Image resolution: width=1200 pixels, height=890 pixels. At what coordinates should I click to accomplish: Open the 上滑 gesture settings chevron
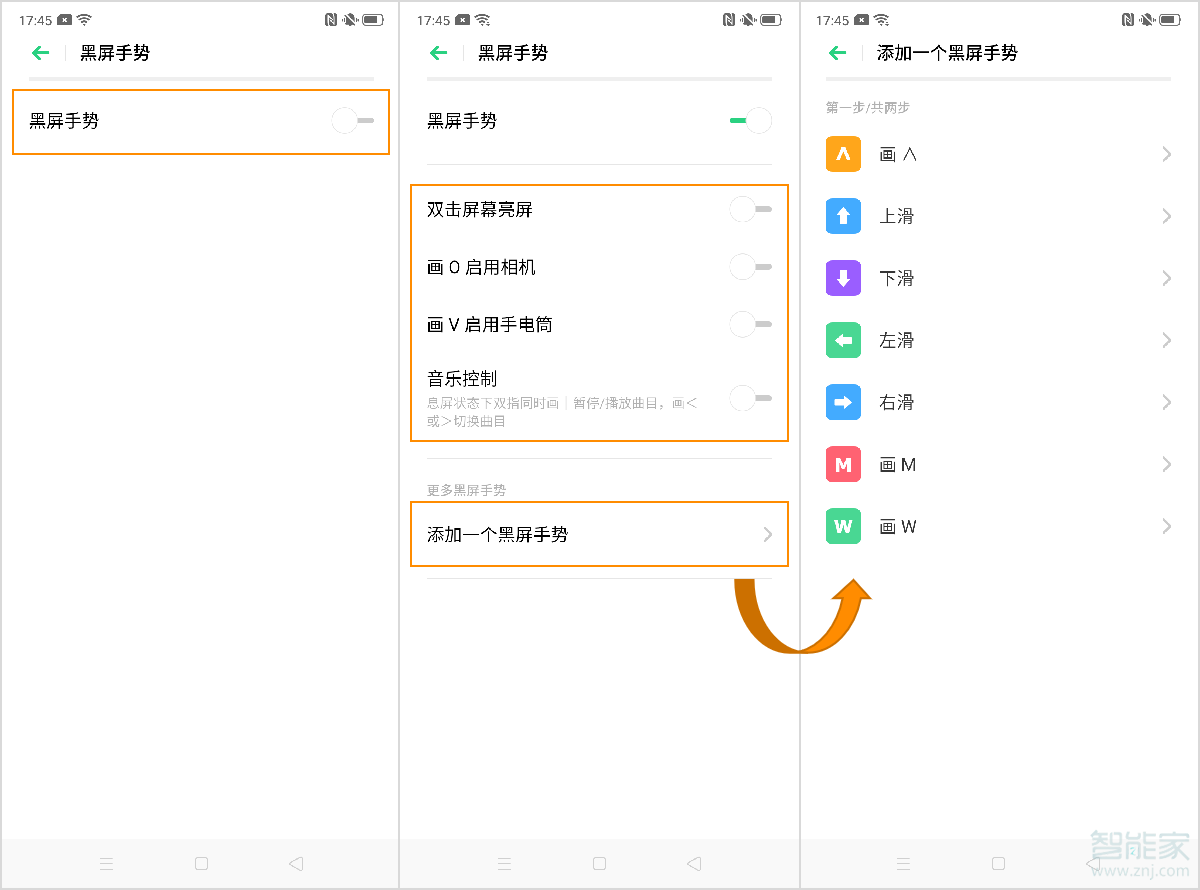point(1165,216)
